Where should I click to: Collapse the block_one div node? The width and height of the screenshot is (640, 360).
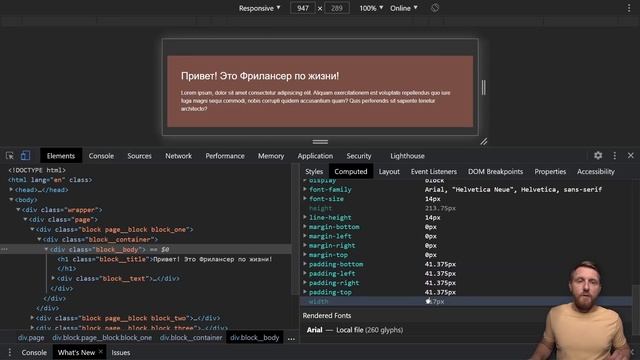click(32, 229)
